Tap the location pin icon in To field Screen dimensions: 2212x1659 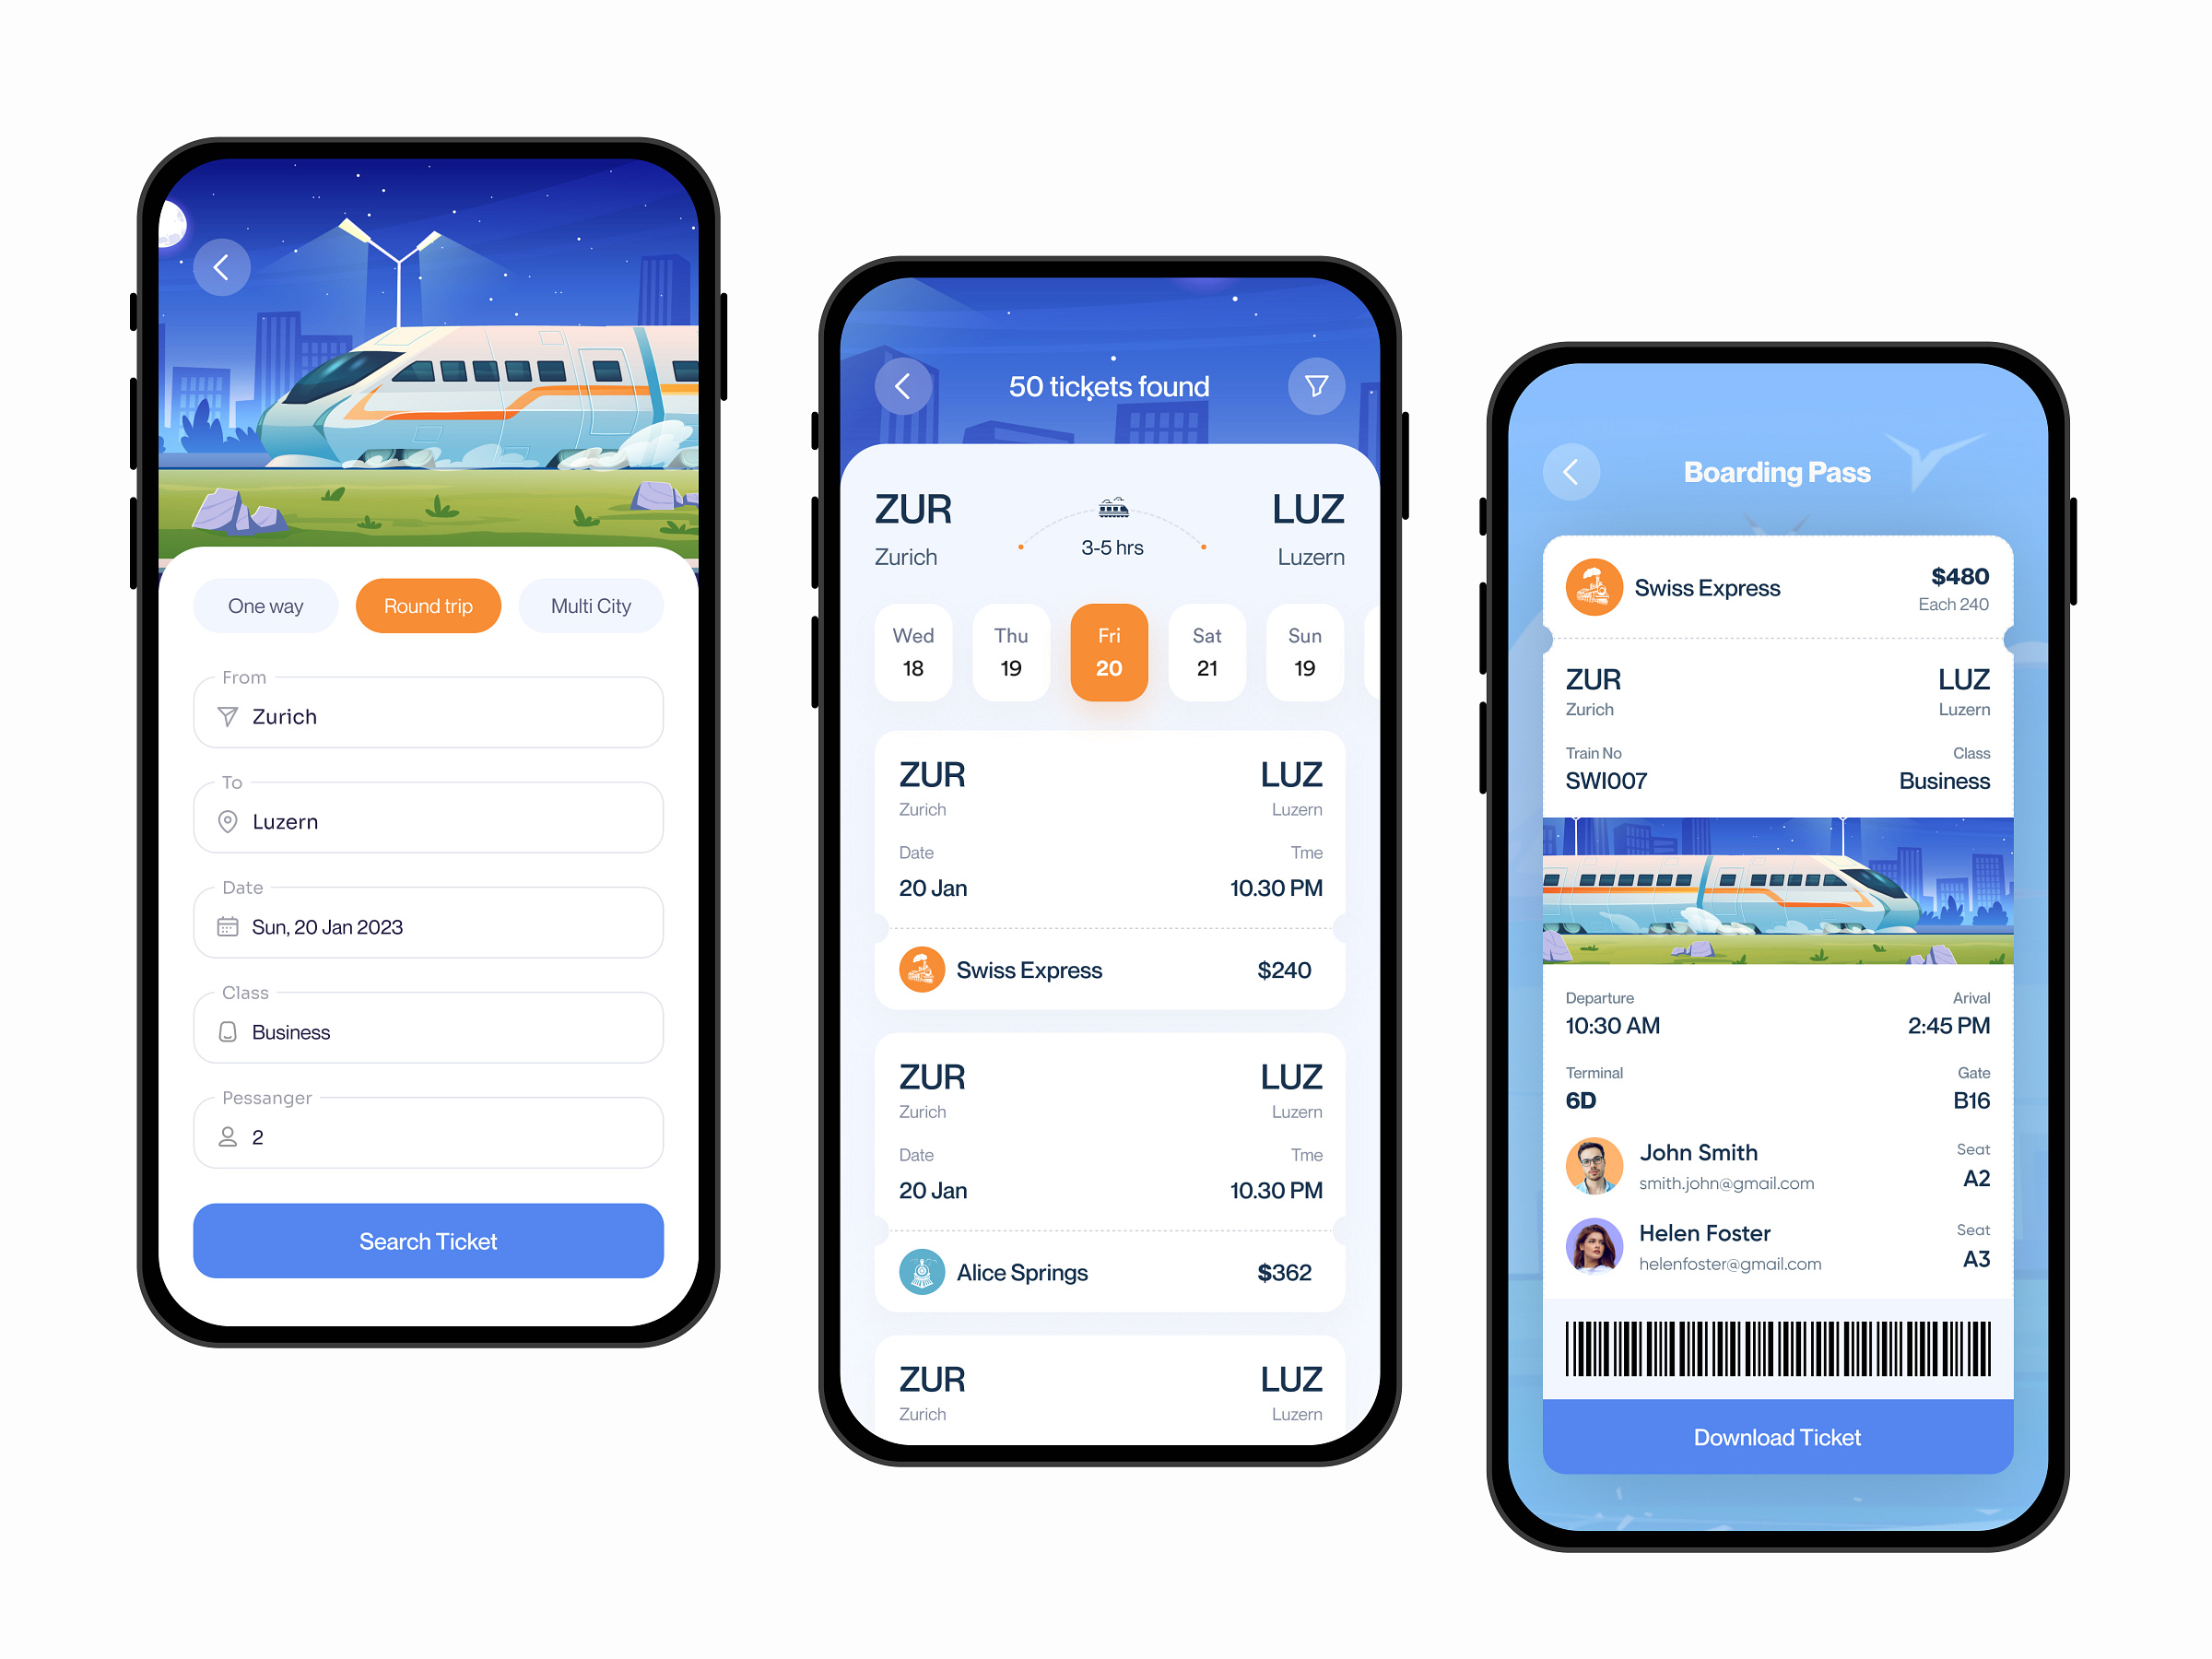(229, 821)
